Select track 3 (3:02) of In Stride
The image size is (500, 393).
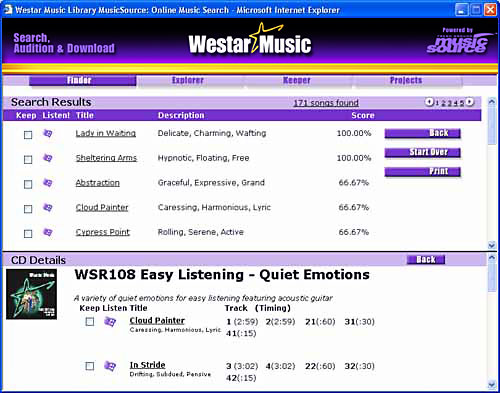(x=242, y=366)
